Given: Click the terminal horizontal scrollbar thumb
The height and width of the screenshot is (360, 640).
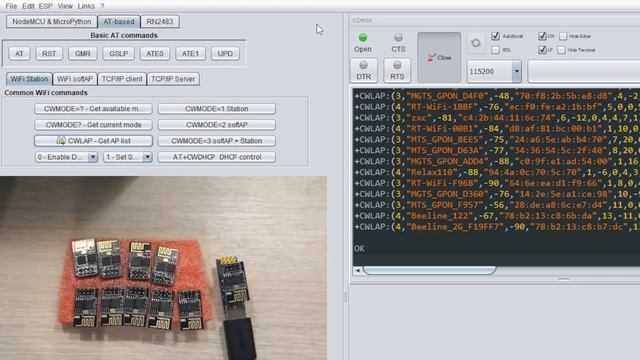Looking at the screenshot, I should [x=429, y=270].
